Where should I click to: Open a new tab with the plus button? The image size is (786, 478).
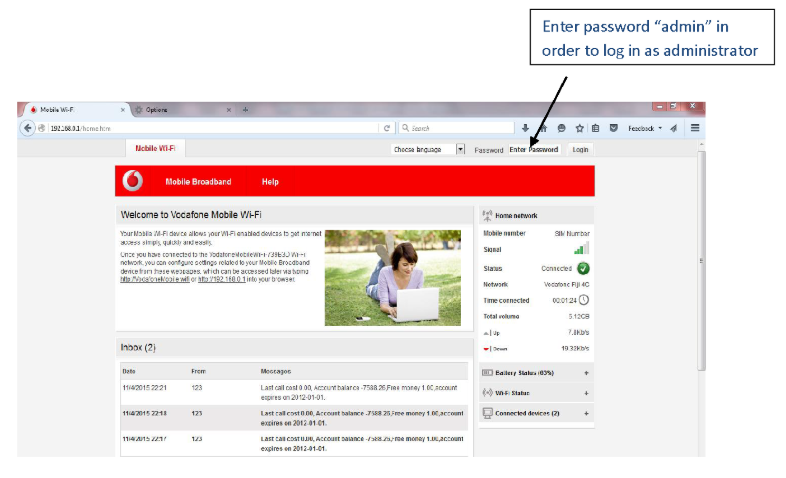(x=245, y=110)
